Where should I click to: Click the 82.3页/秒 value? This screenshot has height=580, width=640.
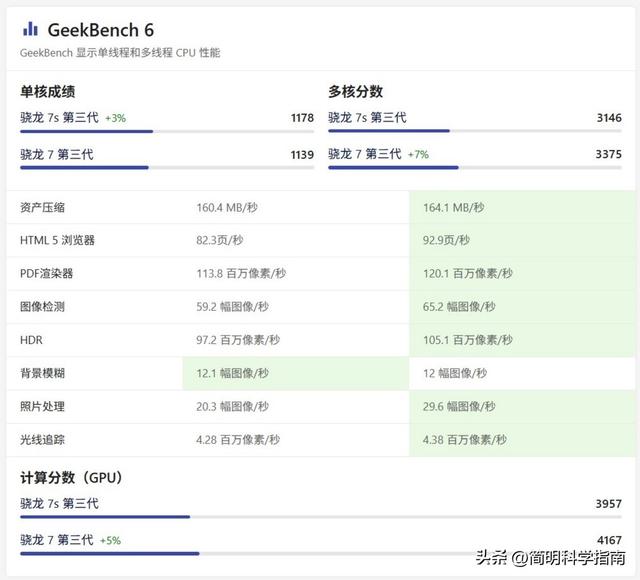pyautogui.click(x=220, y=240)
